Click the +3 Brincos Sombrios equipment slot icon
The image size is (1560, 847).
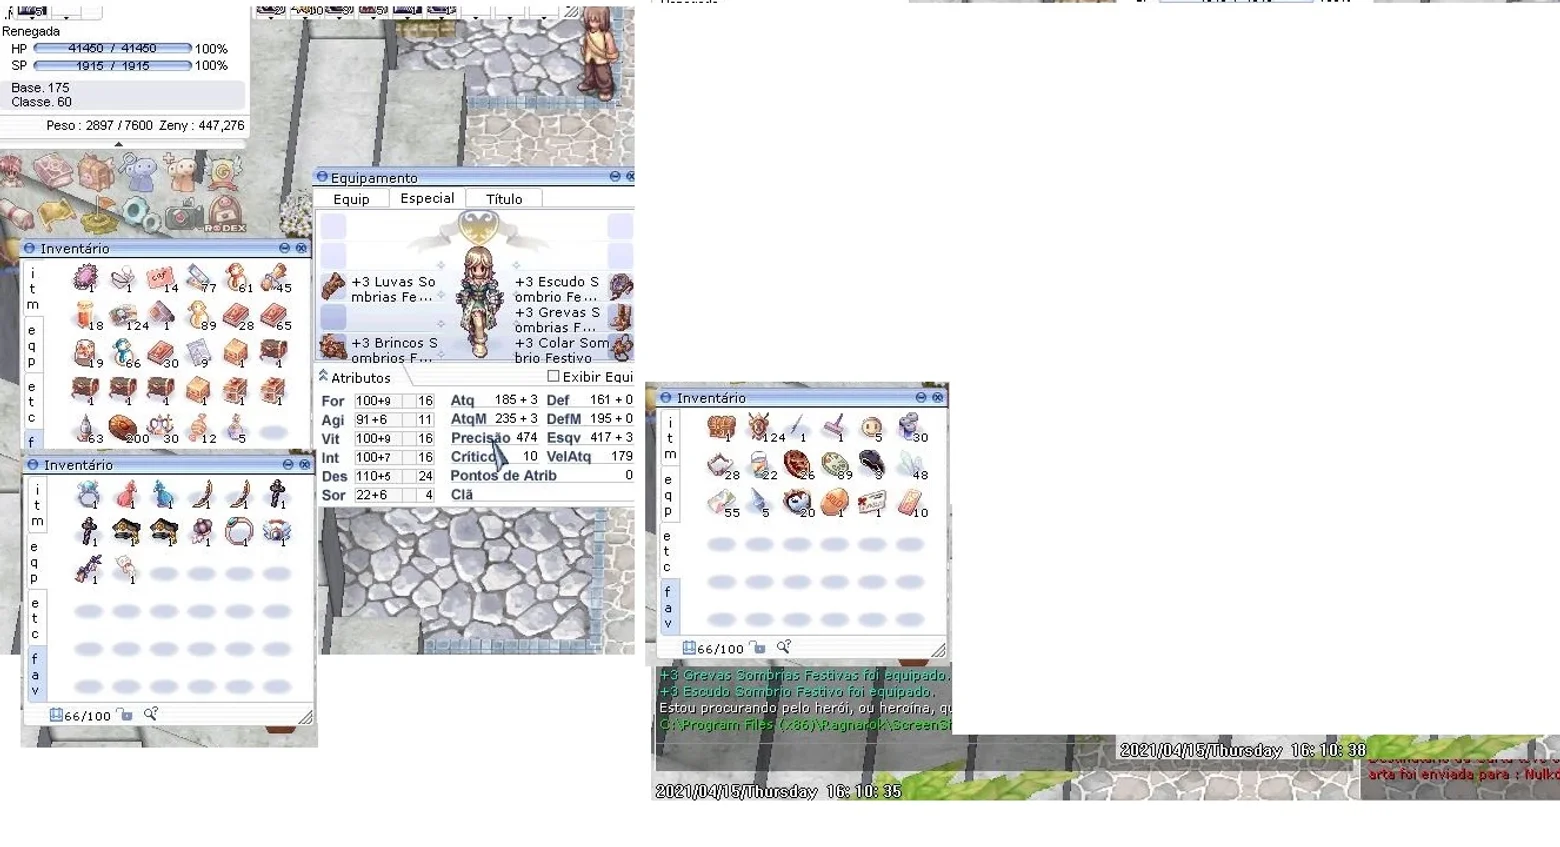pyautogui.click(x=333, y=348)
